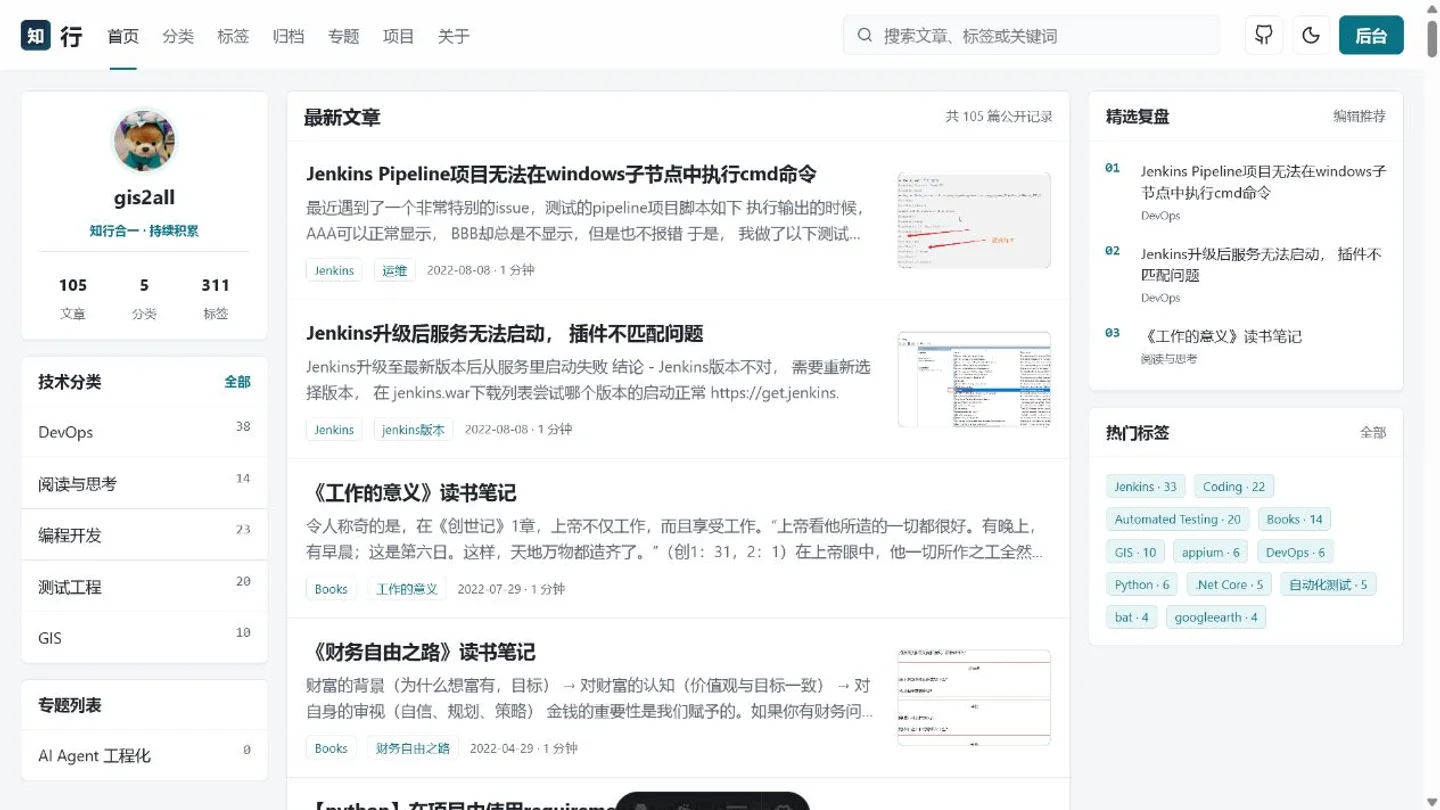Click the 311 标签 stat

[216, 298]
